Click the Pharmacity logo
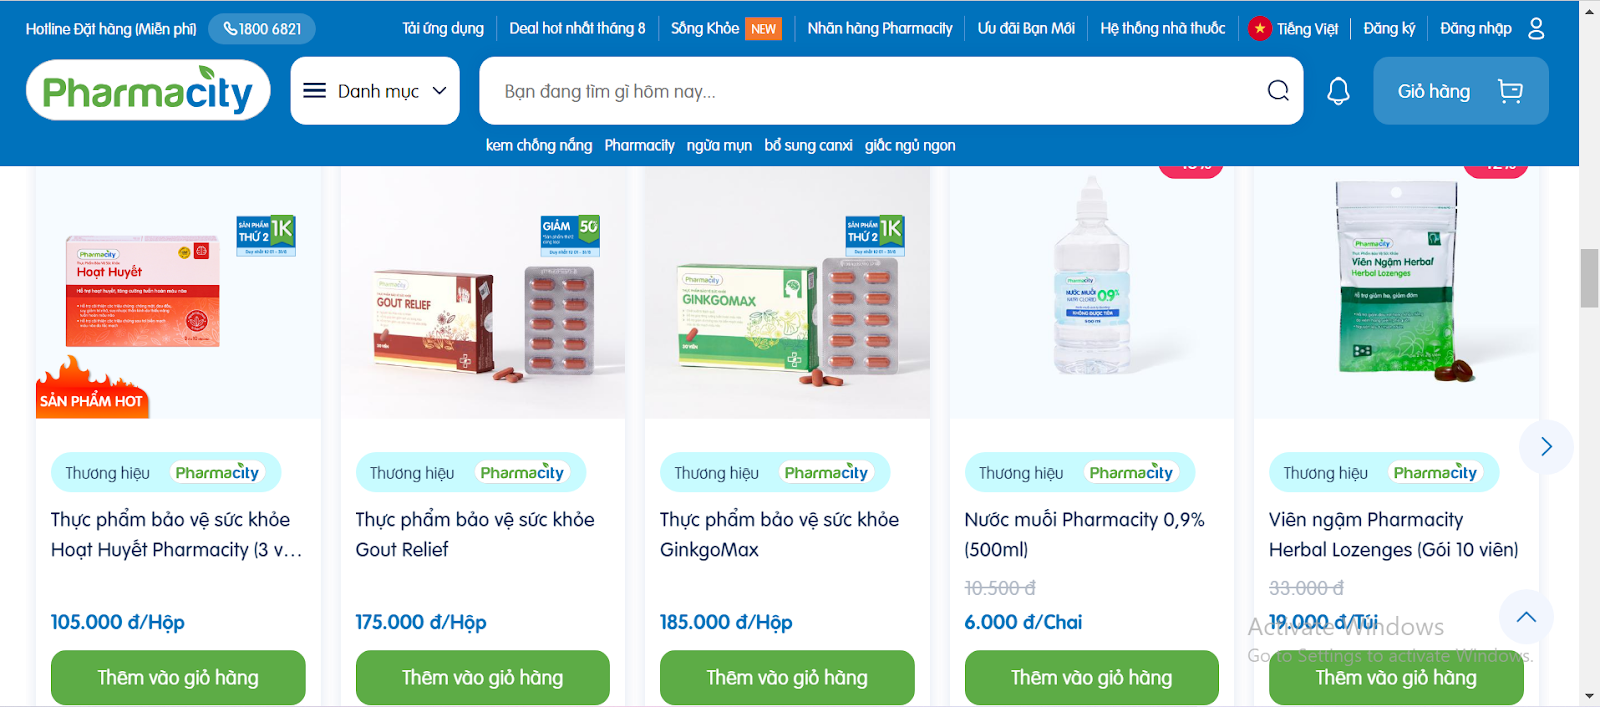The image size is (1600, 707). pyautogui.click(x=148, y=90)
